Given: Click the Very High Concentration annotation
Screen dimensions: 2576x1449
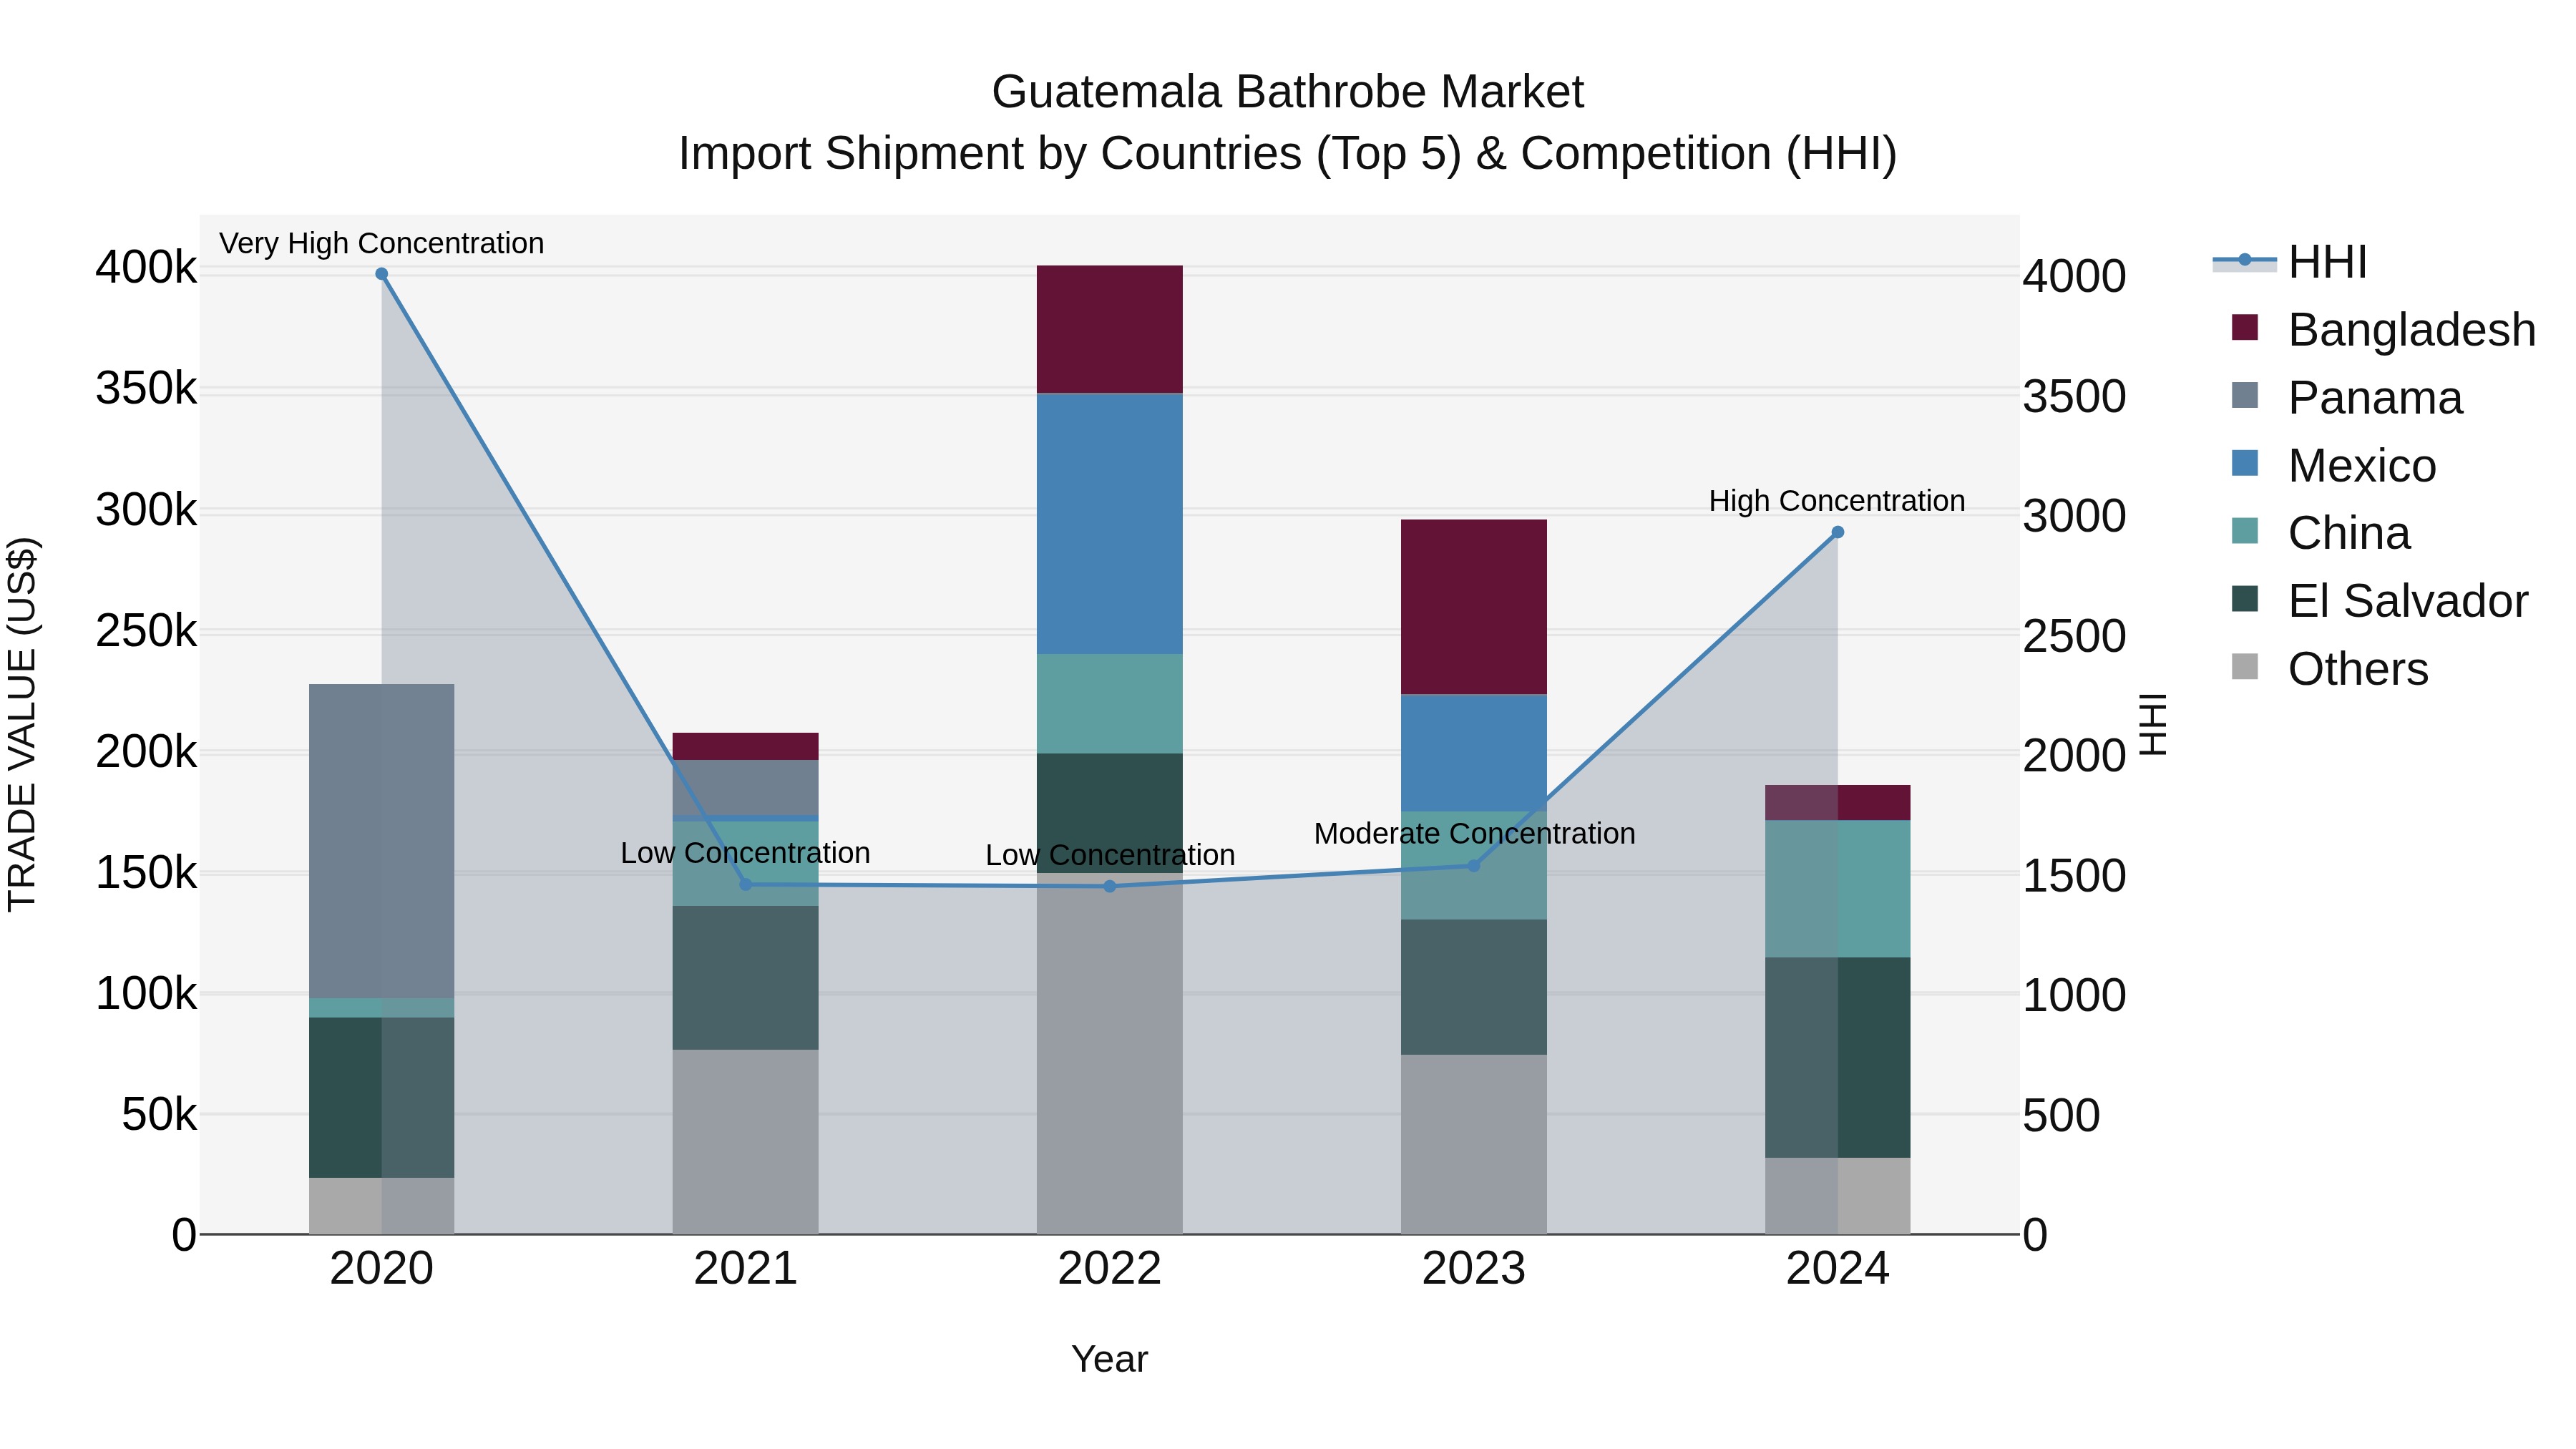Looking at the screenshot, I should 381,243.
